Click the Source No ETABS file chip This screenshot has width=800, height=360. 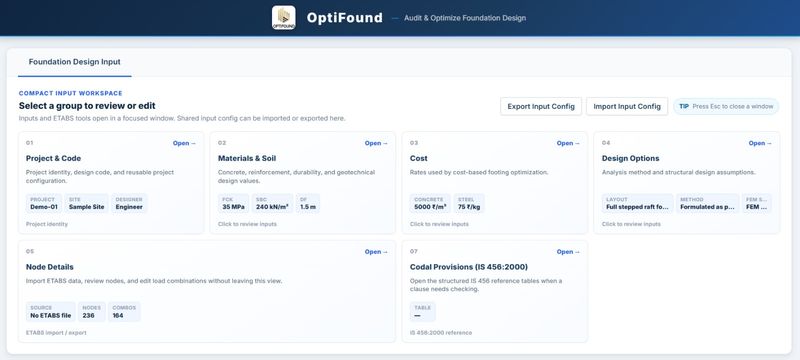pos(51,312)
